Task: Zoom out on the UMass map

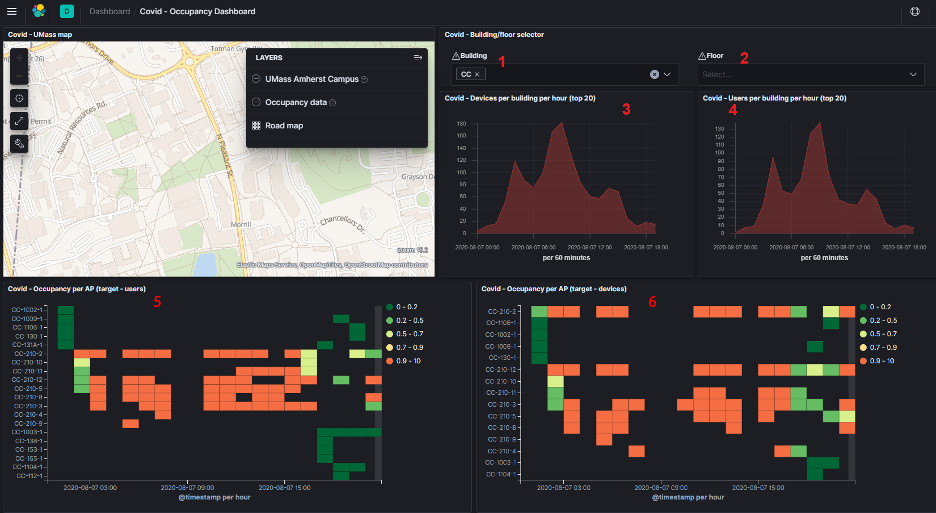Action: (20, 76)
